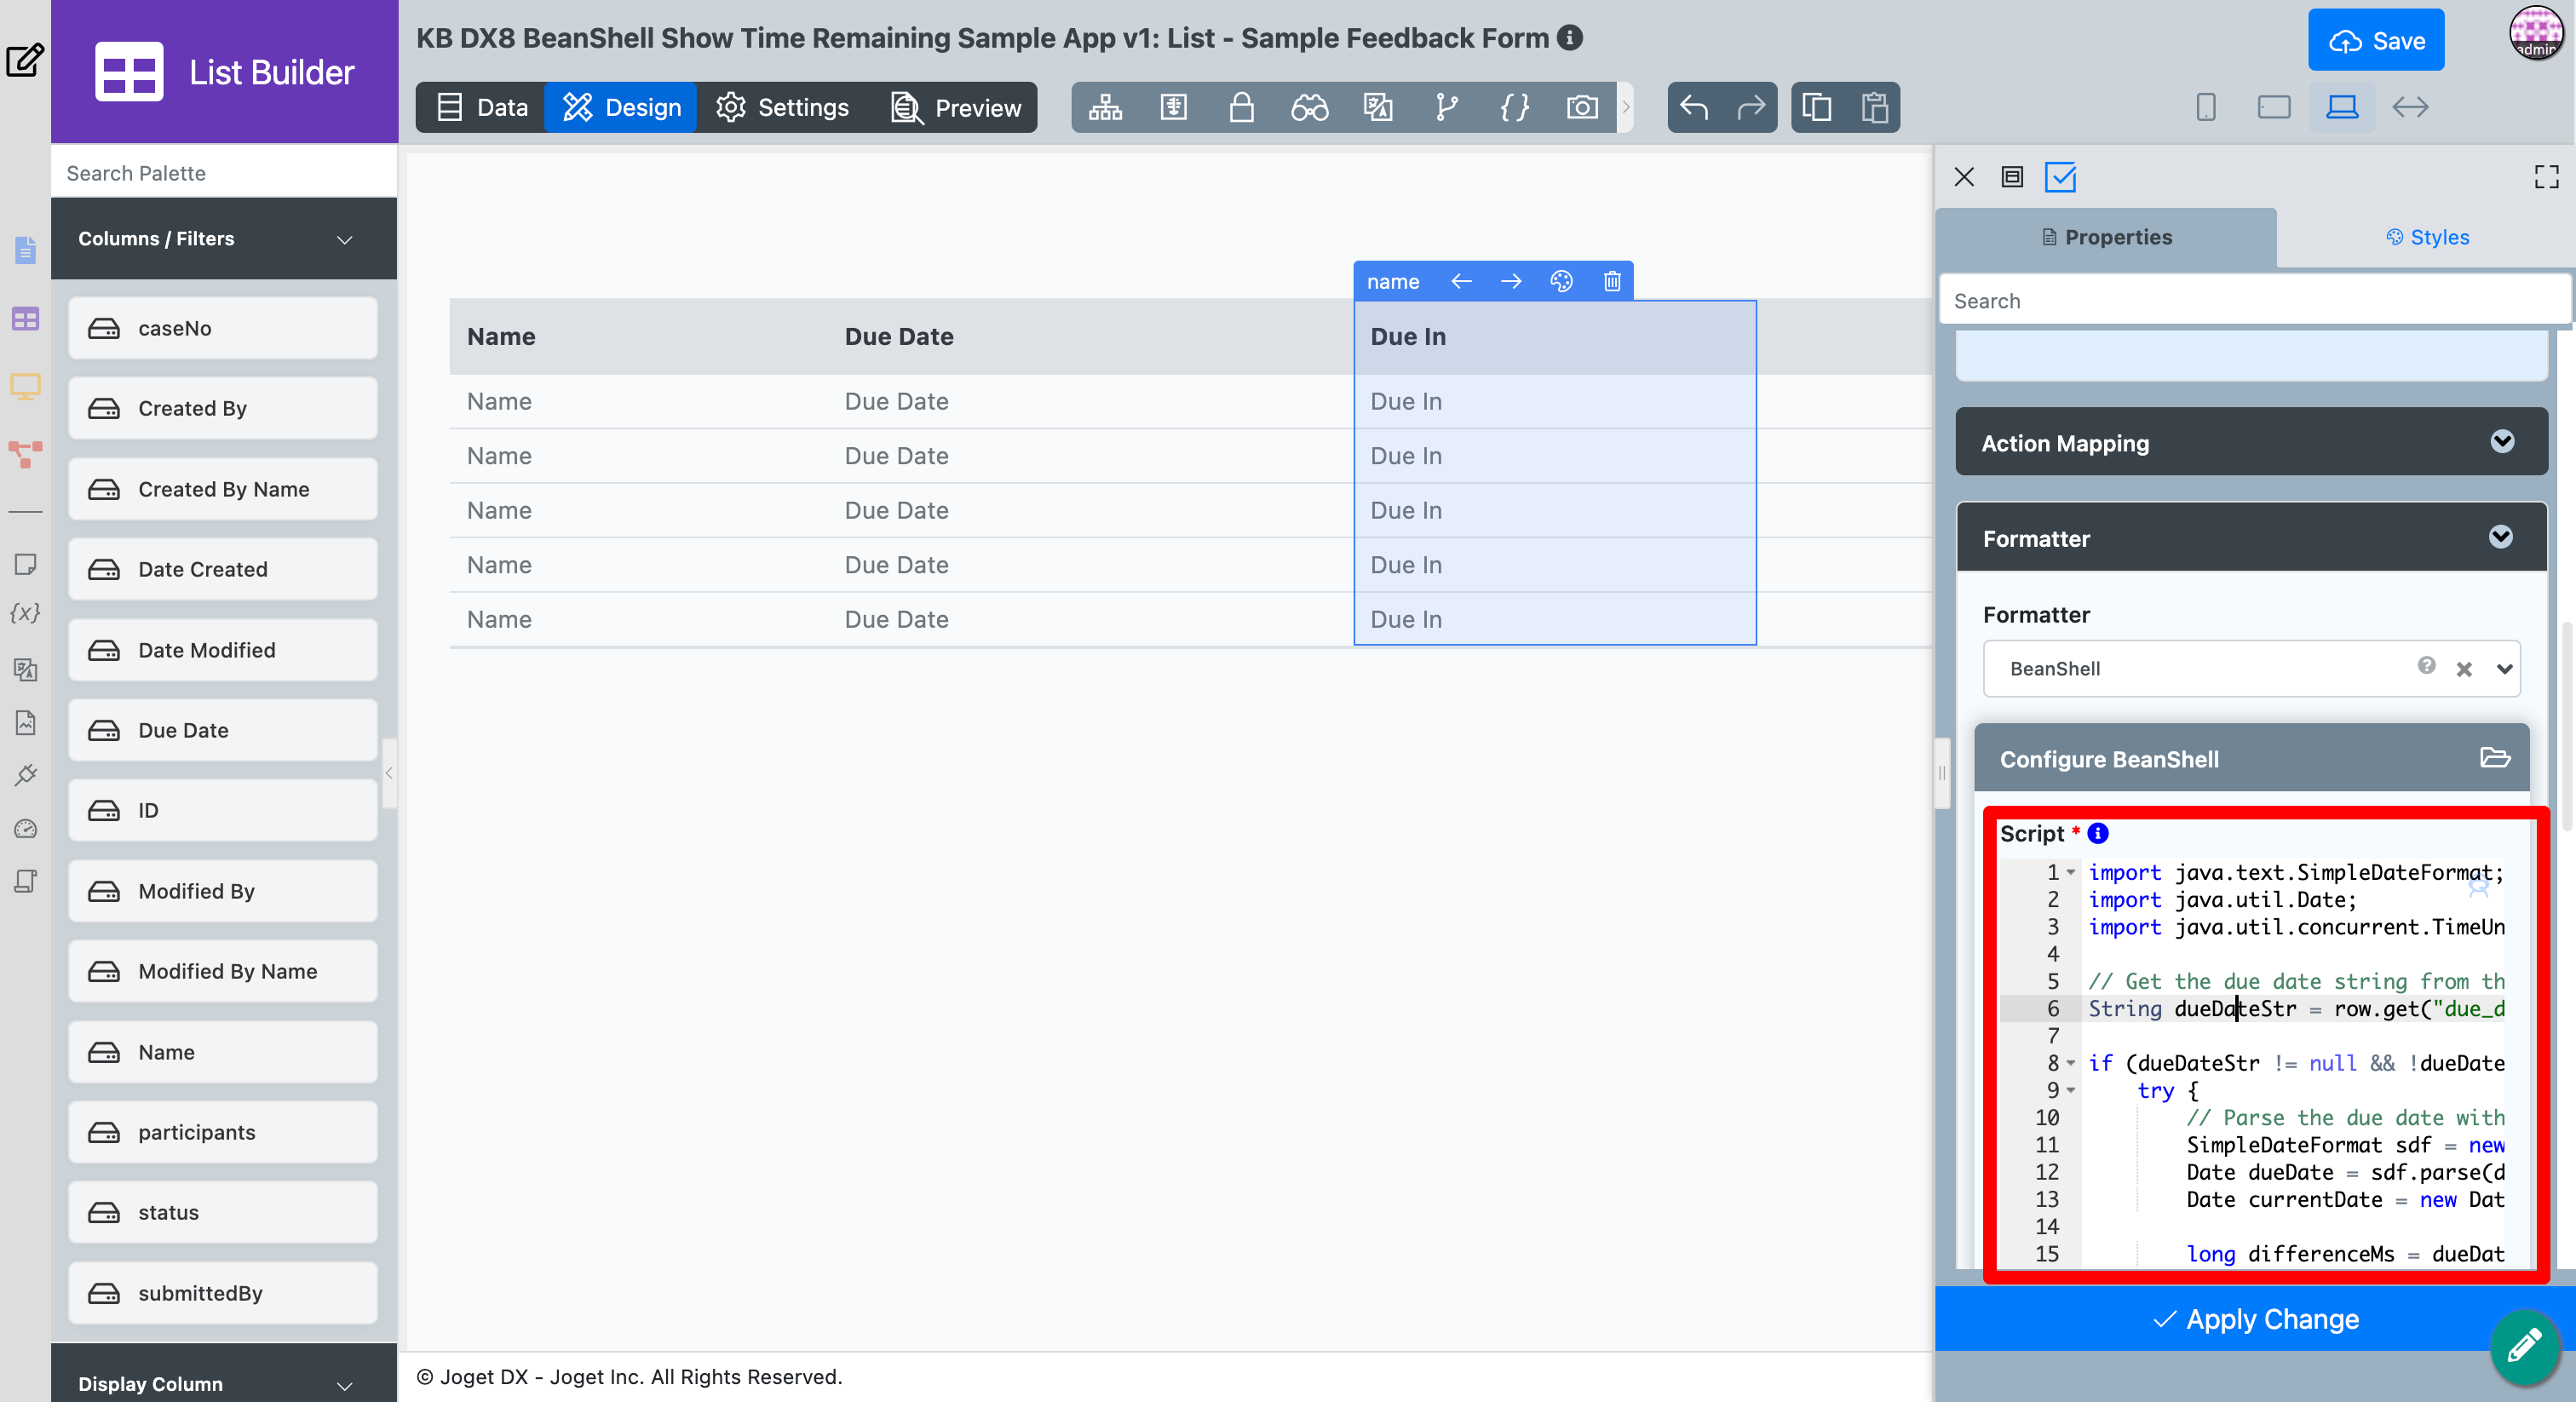The height and width of the screenshot is (1402, 2576).
Task: Click the green pencil quick edit button
Action: [2525, 1346]
